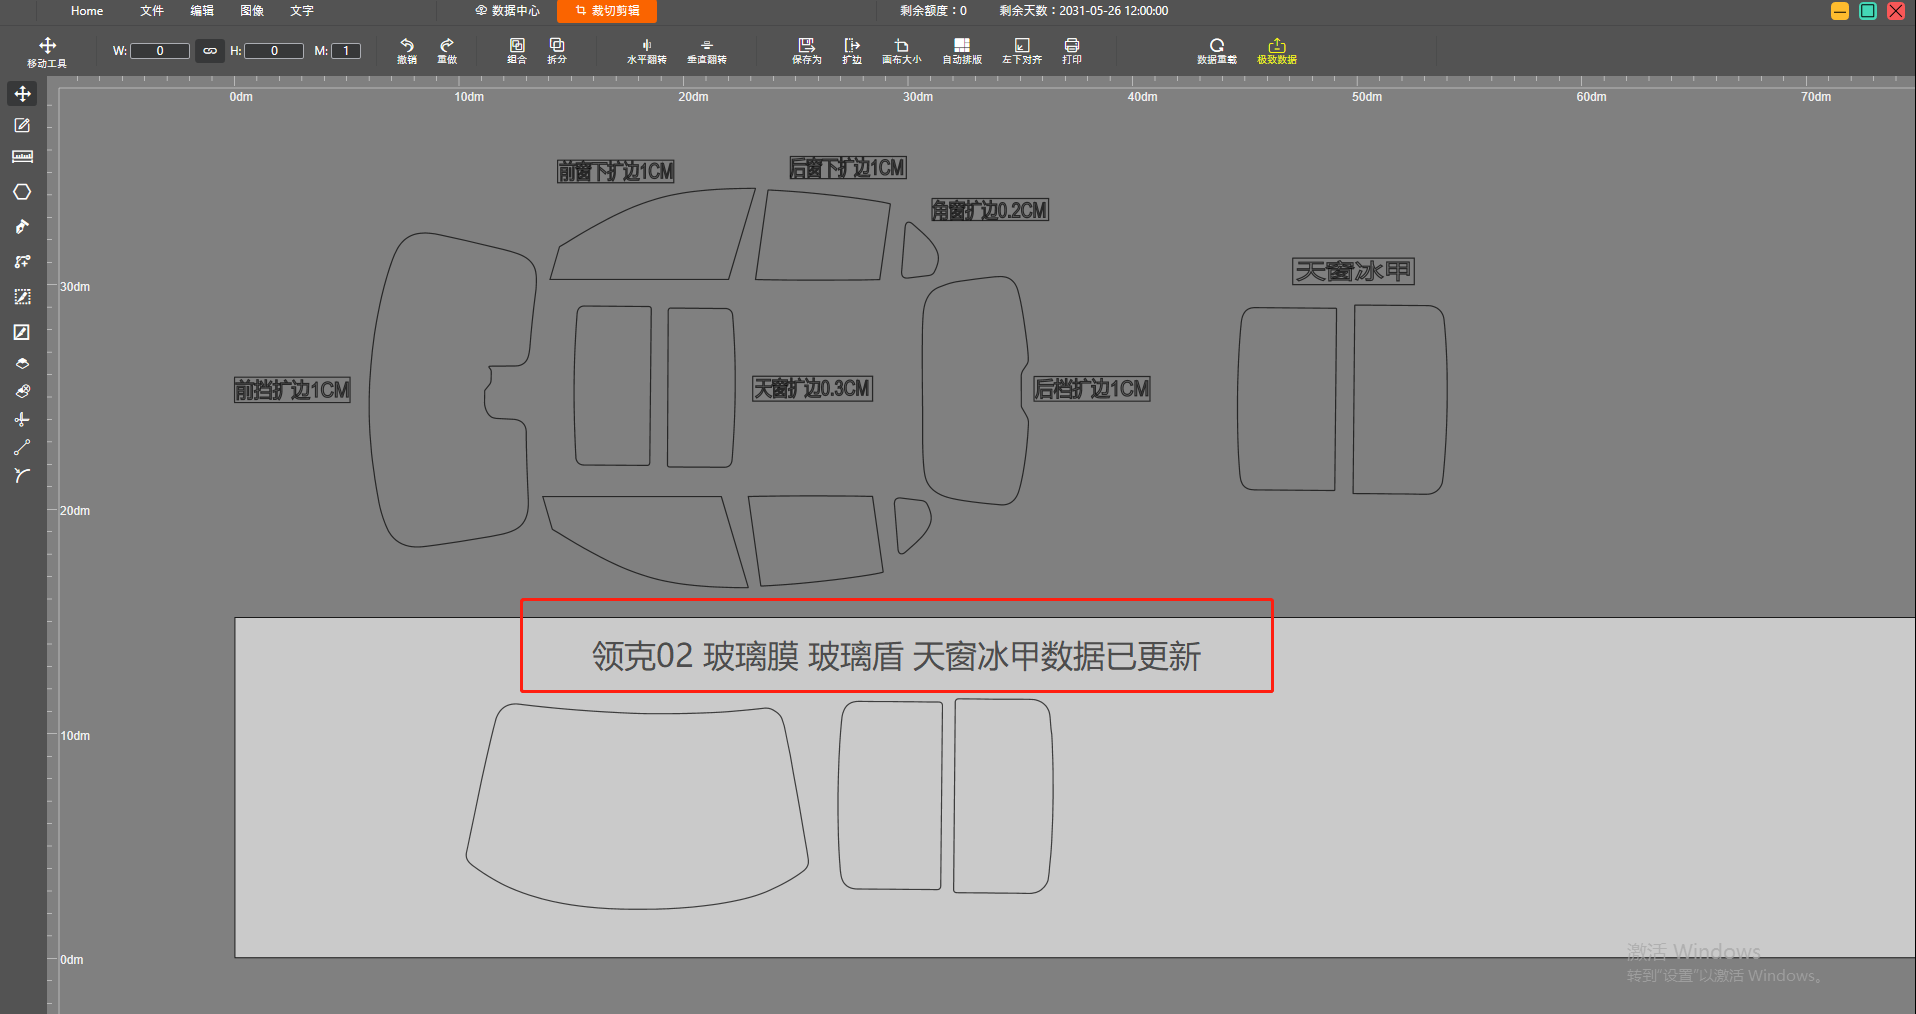The height and width of the screenshot is (1014, 1916).
Task: Click the 剩余额度 : 0 text
Action: pos(933,11)
